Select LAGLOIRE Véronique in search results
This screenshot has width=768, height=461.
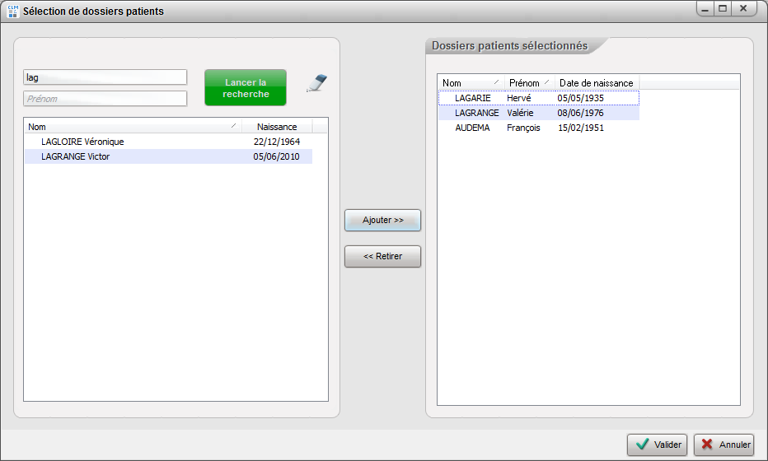(83, 142)
